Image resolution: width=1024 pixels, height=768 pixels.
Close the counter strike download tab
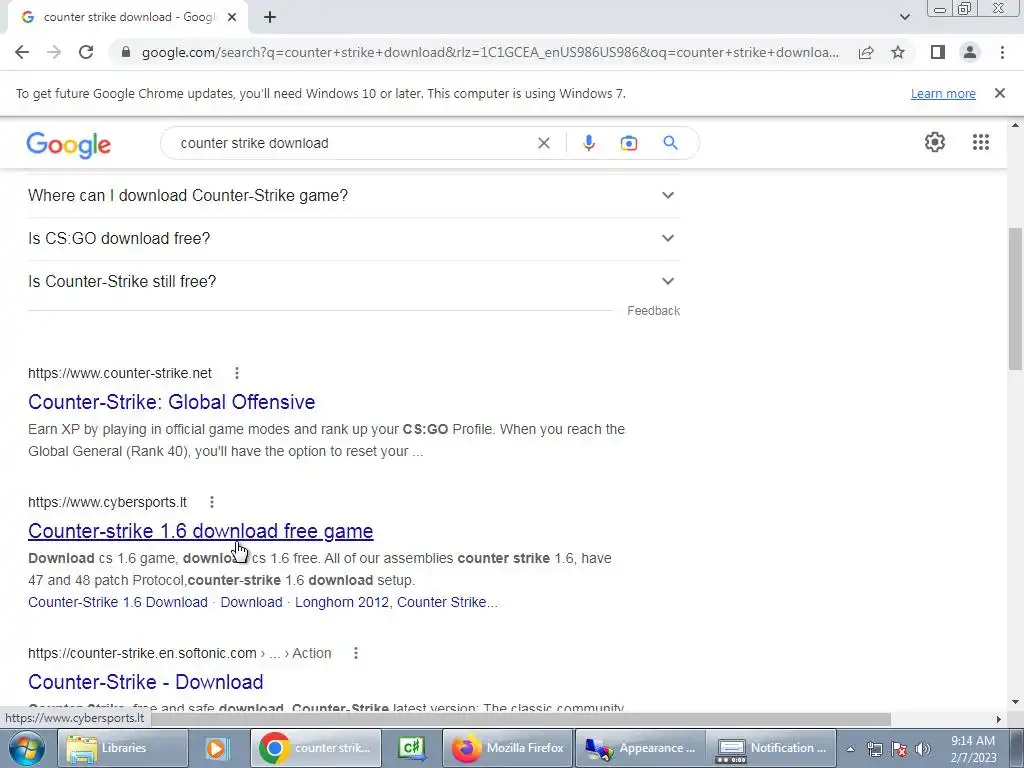(x=232, y=17)
